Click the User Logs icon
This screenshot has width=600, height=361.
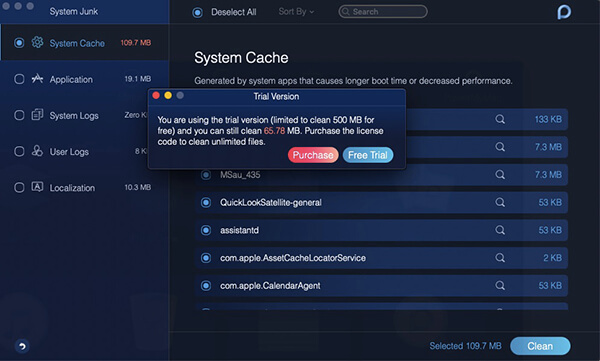click(37, 151)
